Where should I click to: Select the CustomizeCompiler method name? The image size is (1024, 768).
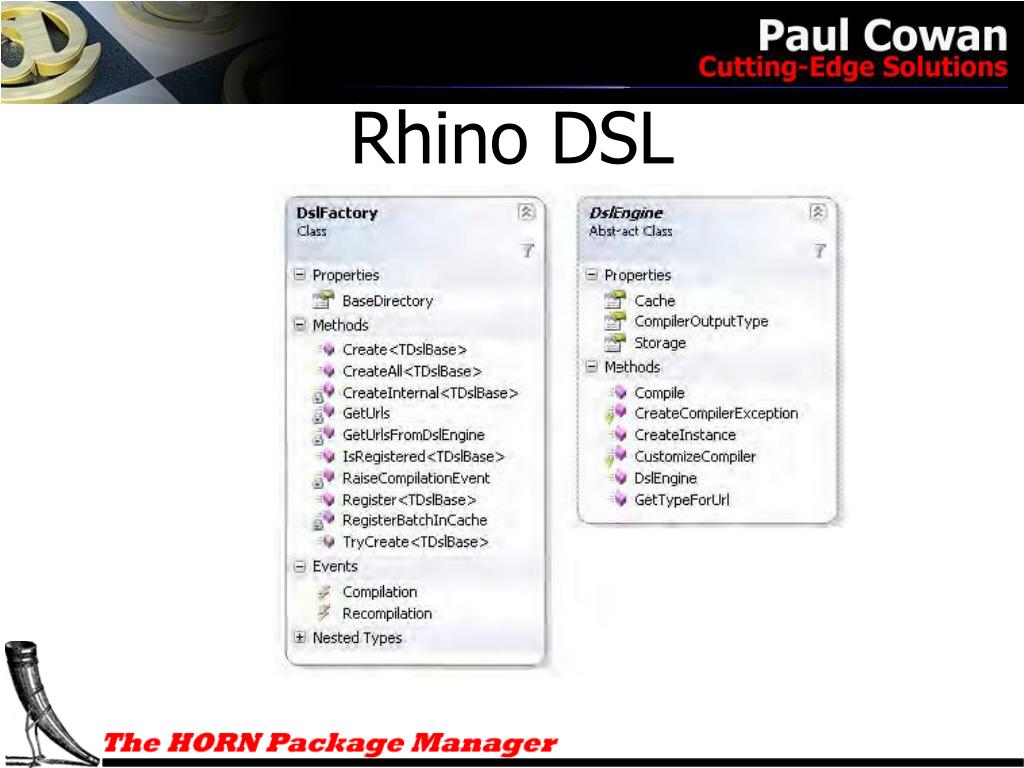[696, 456]
